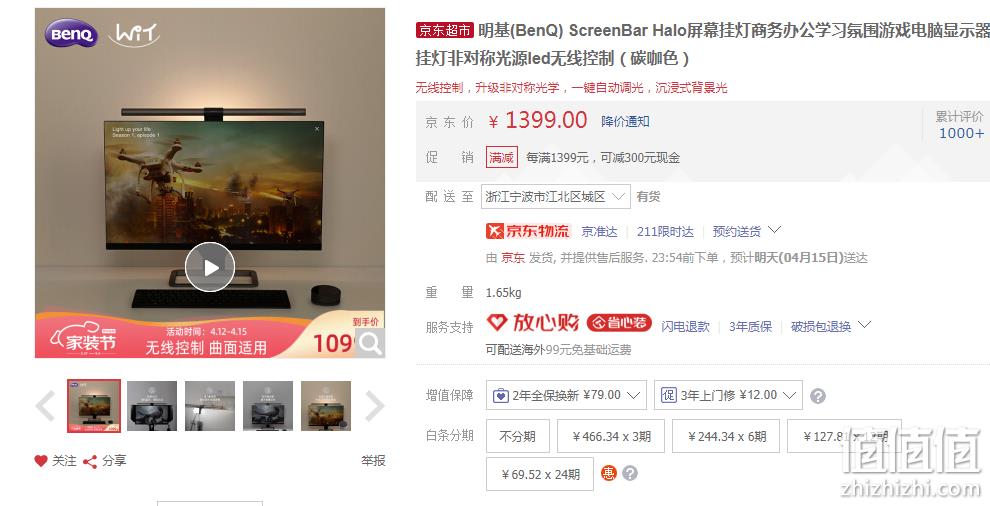Open the 浙江宁波市江北区城区 delivery address dropdown
The height and width of the screenshot is (506, 990).
pyautogui.click(x=556, y=196)
